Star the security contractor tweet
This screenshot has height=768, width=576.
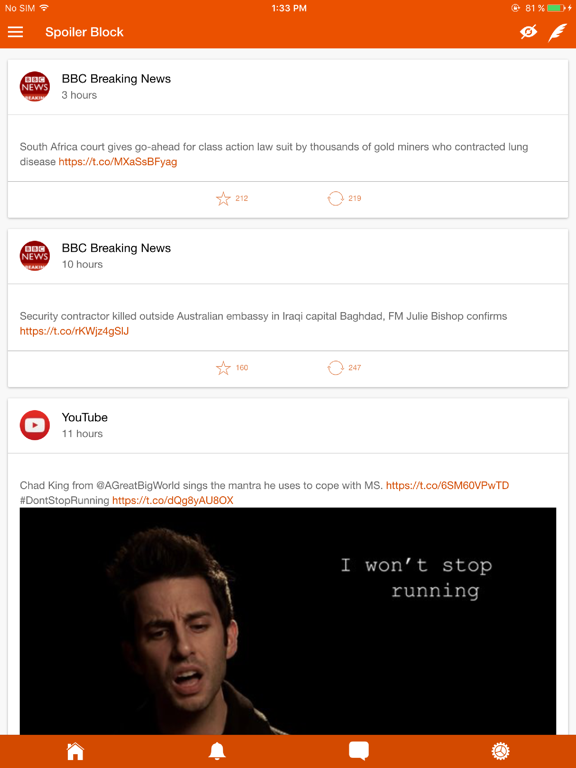coord(223,368)
